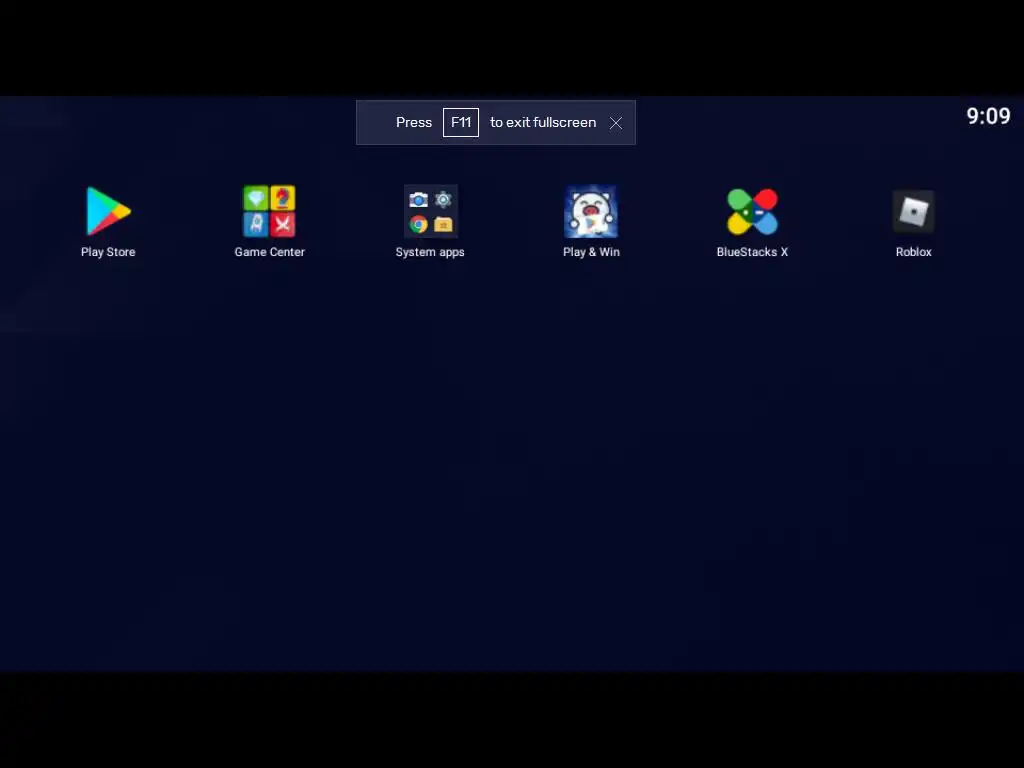1024x768 pixels.
Task: Click the "Play Store" label text
Action: pos(108,252)
